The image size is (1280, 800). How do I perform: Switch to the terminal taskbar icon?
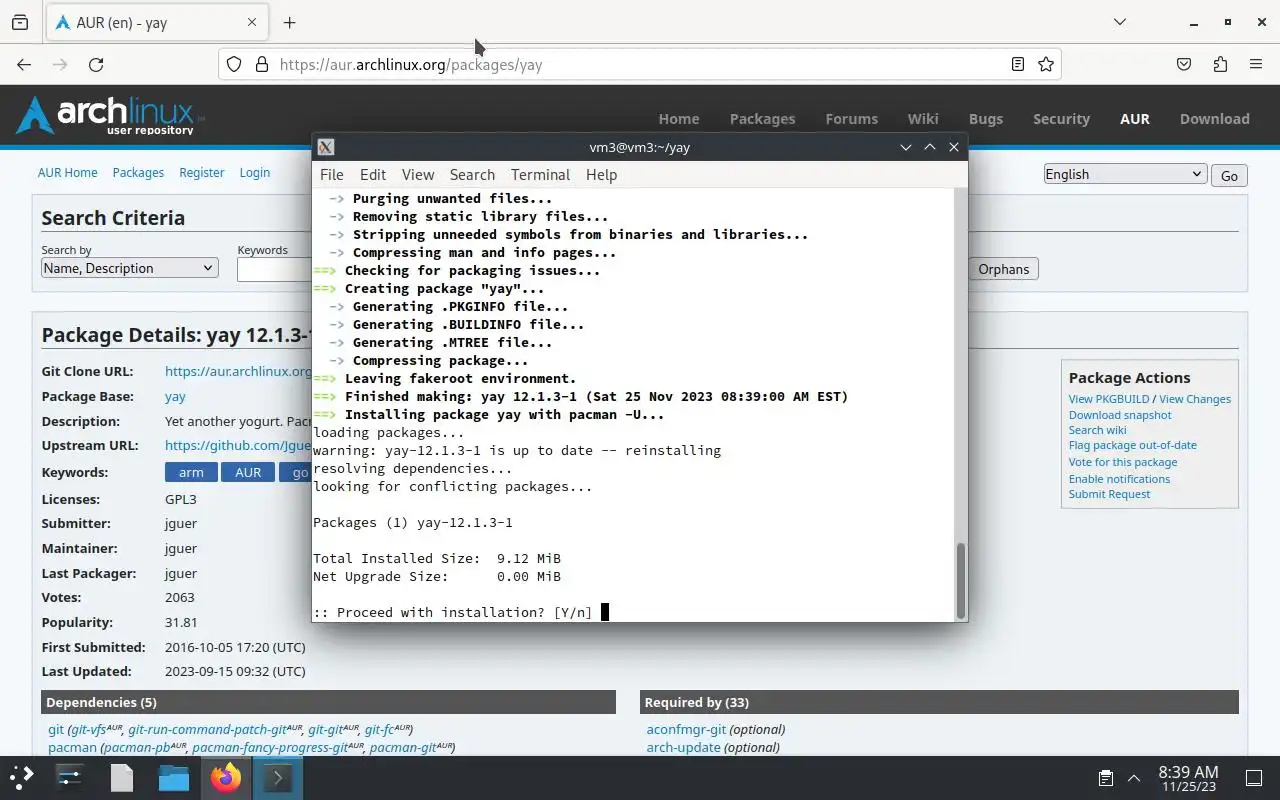277,777
